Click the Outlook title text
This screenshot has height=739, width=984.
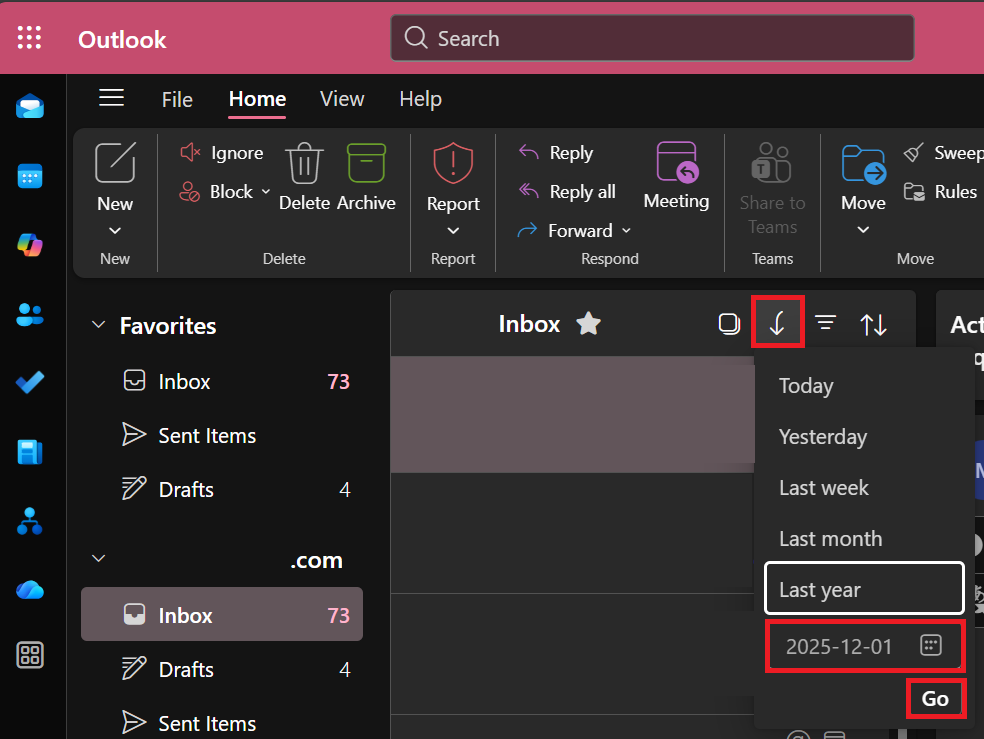click(122, 40)
